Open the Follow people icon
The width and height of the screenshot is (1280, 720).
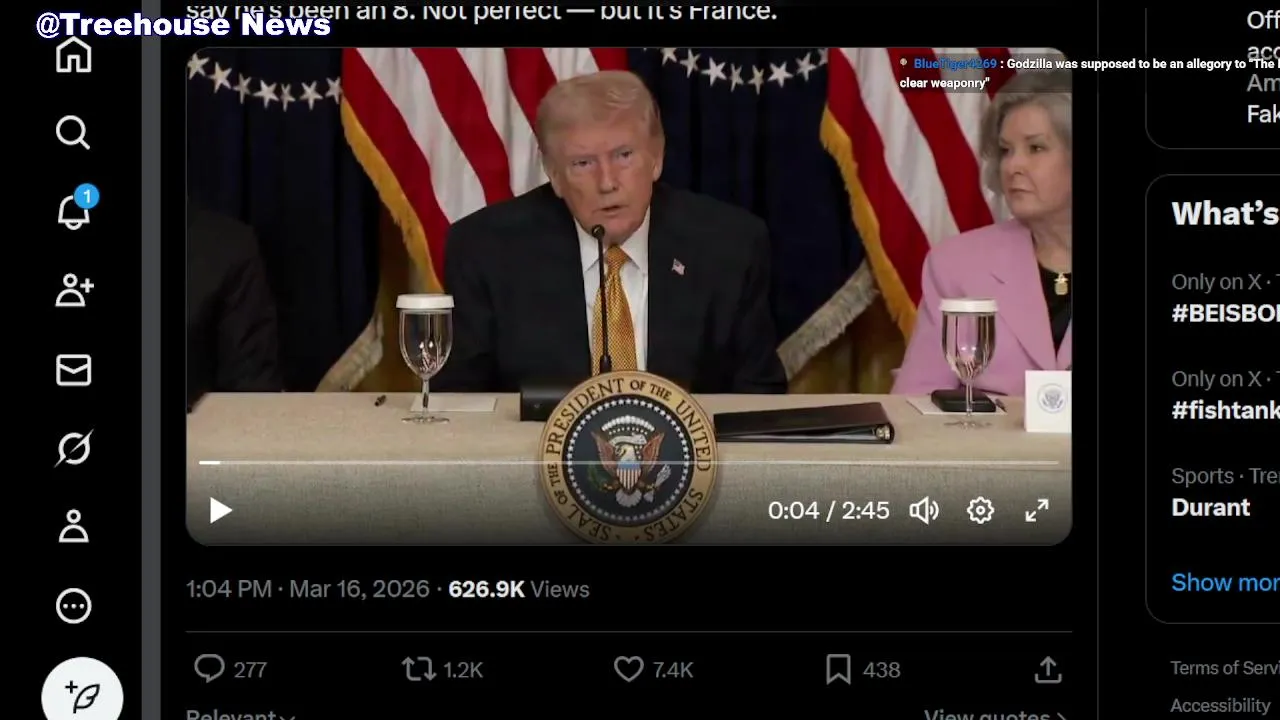(73, 290)
